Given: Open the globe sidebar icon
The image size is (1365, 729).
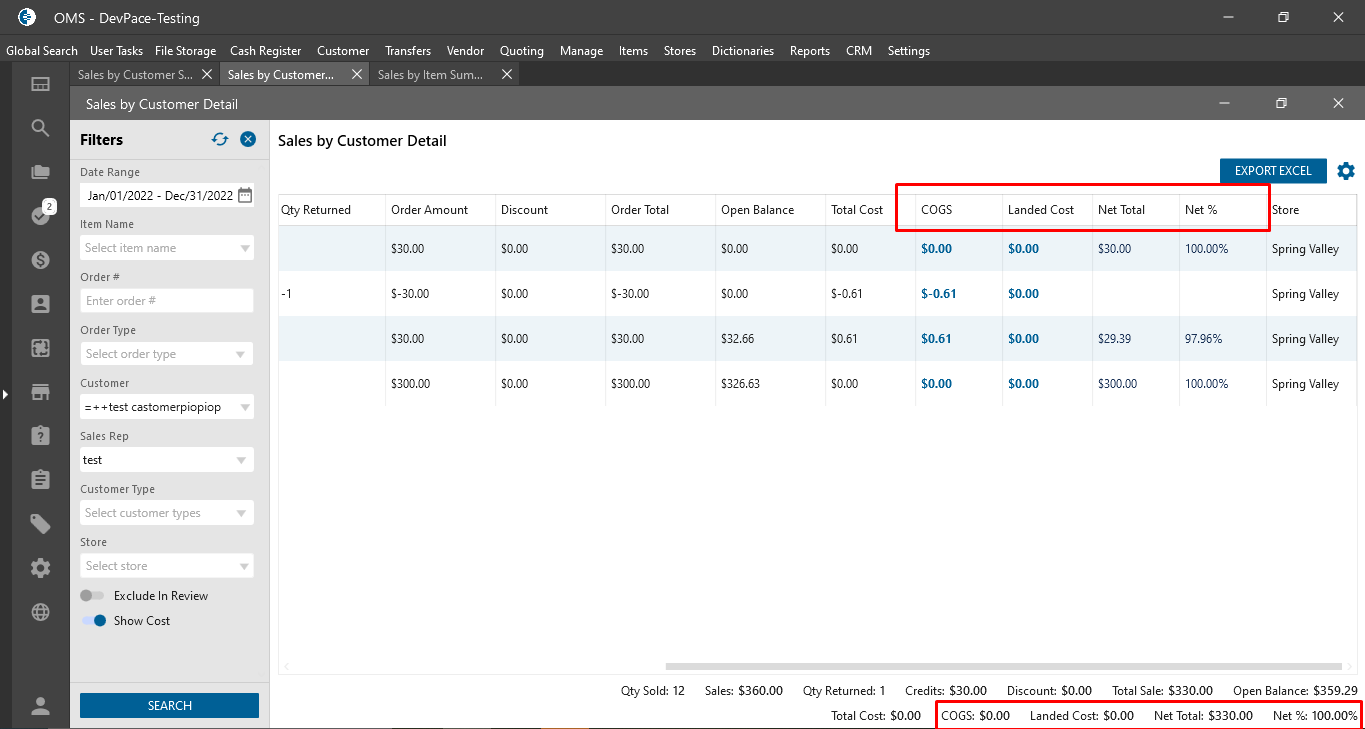Looking at the screenshot, I should [40, 612].
